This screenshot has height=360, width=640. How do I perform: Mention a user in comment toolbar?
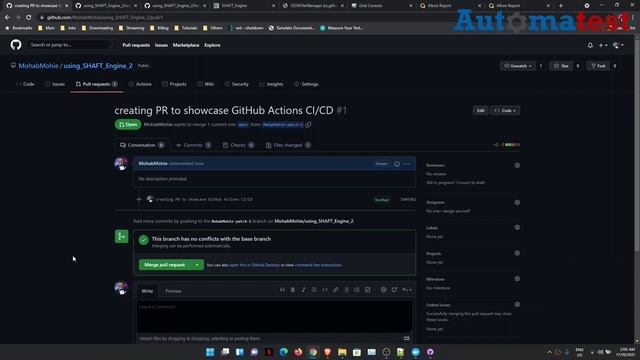click(383, 290)
